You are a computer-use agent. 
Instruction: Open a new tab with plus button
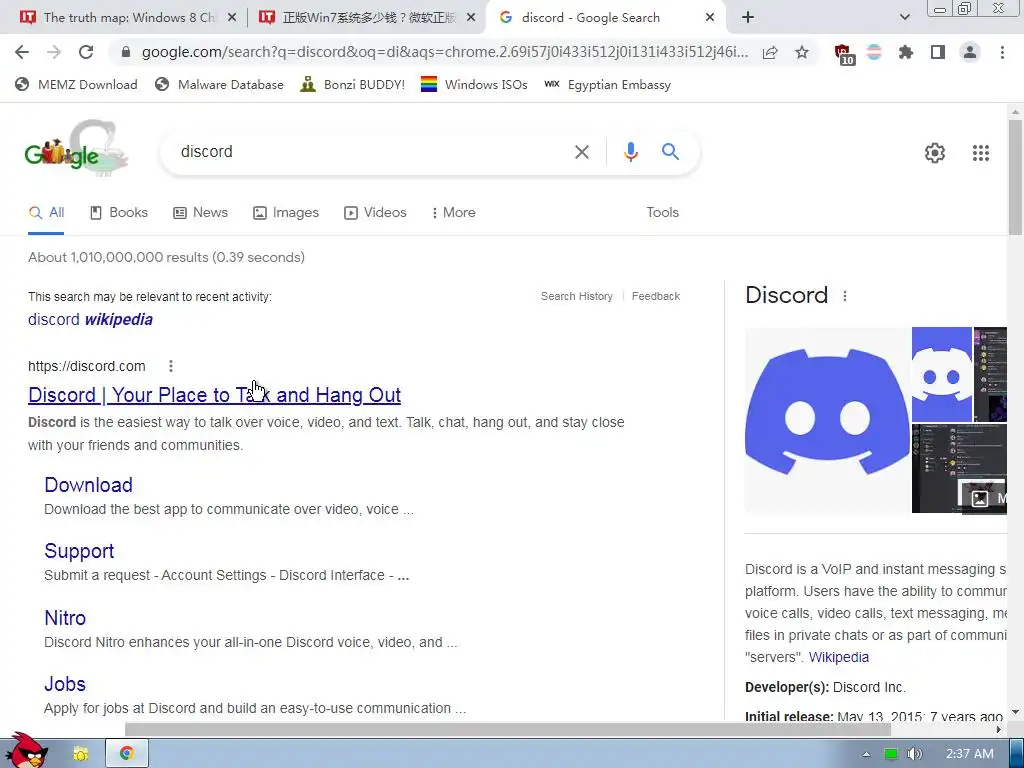pyautogui.click(x=748, y=18)
